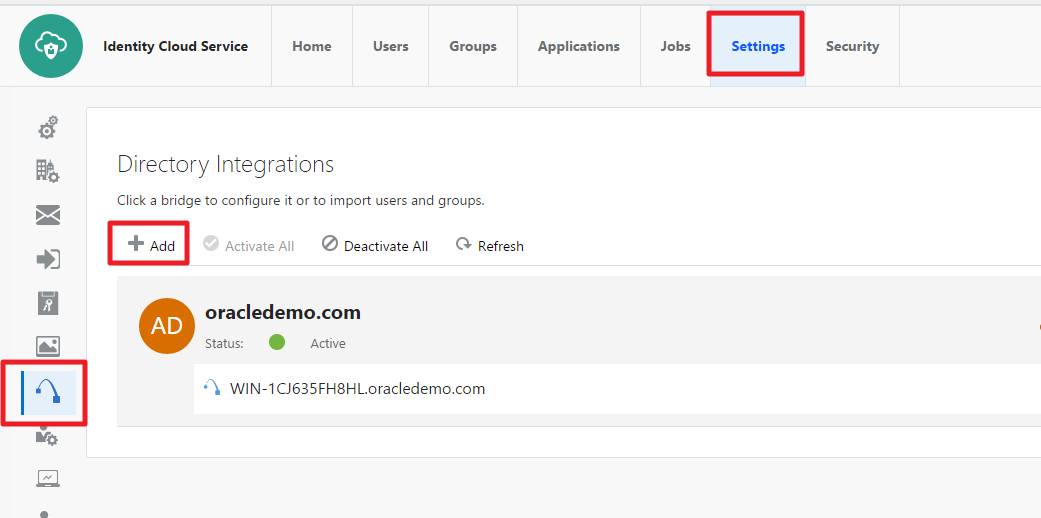Open notifications envelope icon in sidebar
The width and height of the screenshot is (1041, 518).
coord(48,215)
